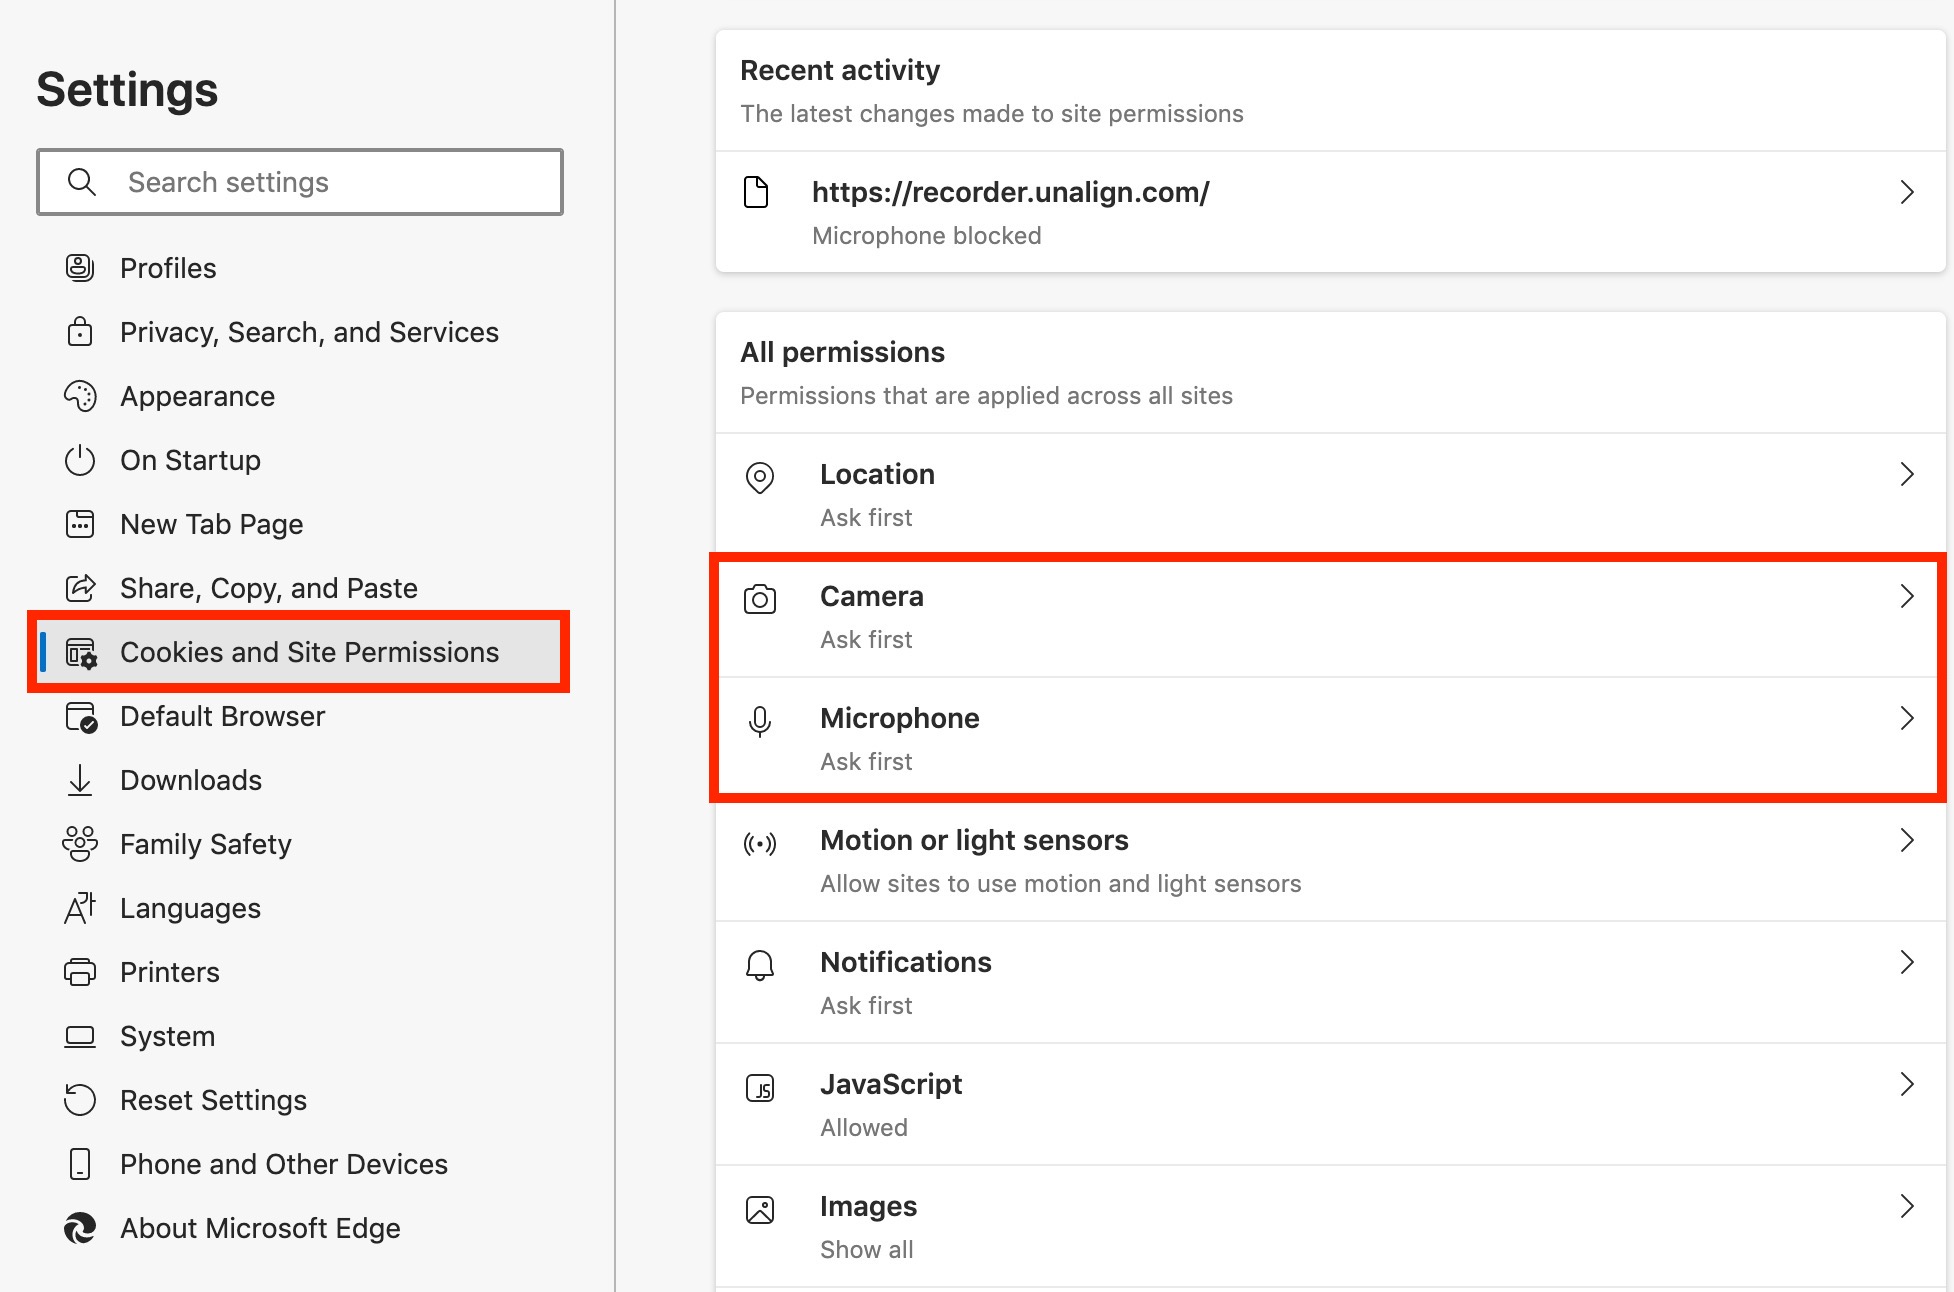Click the Languages icon
Screen dimensions: 1954x1292
80,908
